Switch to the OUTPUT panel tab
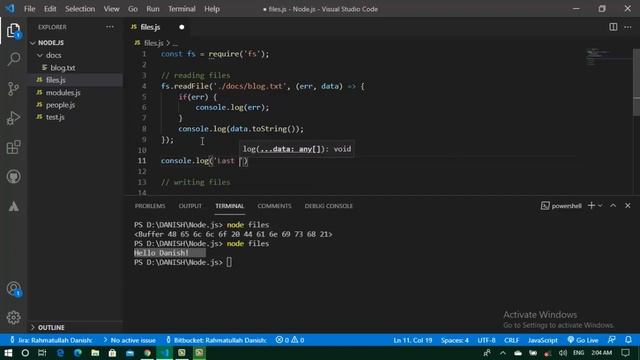The height and width of the screenshot is (360, 640). (x=190, y=206)
